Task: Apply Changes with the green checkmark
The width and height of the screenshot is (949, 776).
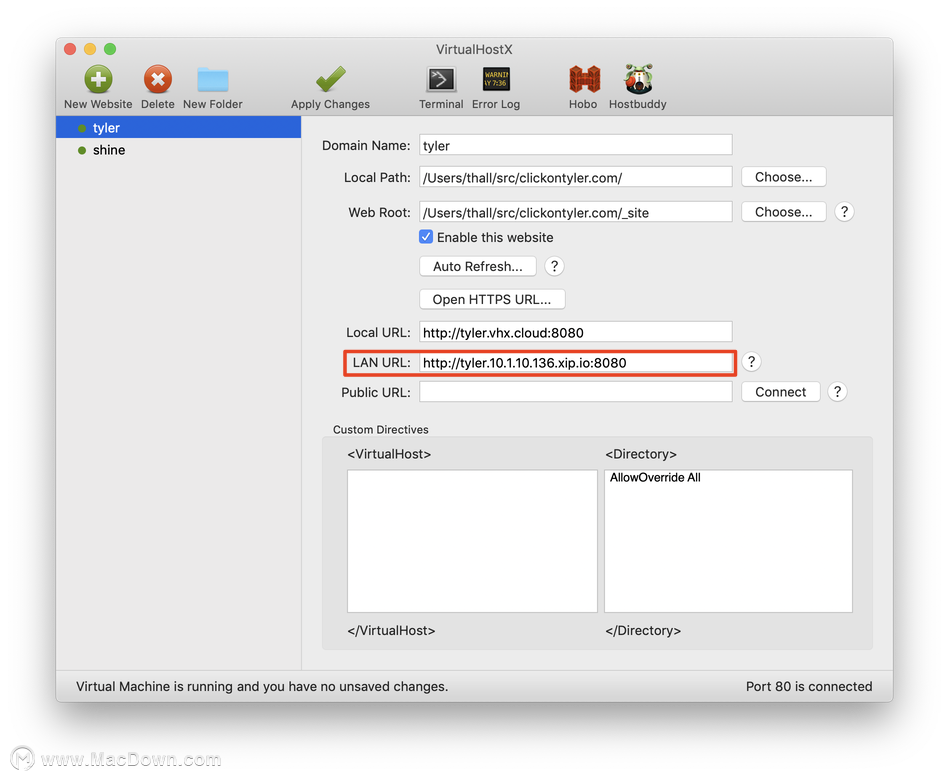Action: 330,79
